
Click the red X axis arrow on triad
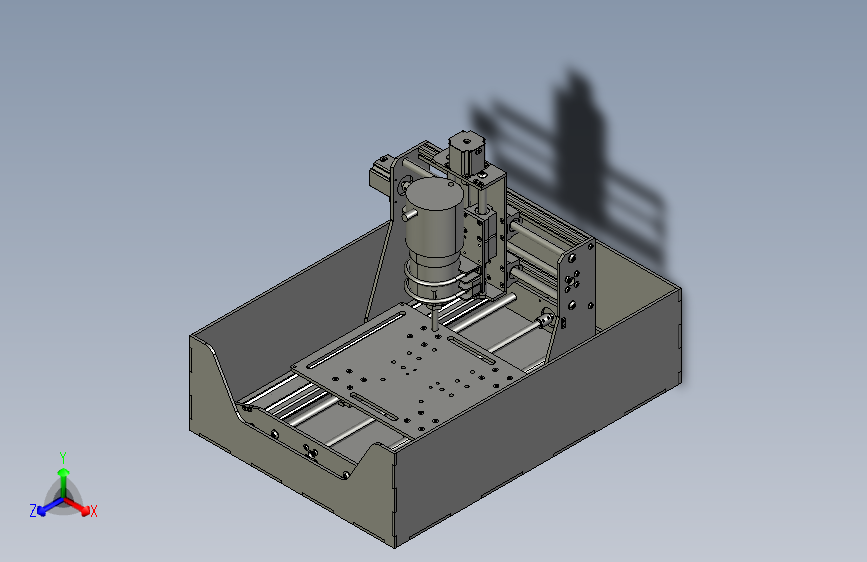click(x=77, y=506)
